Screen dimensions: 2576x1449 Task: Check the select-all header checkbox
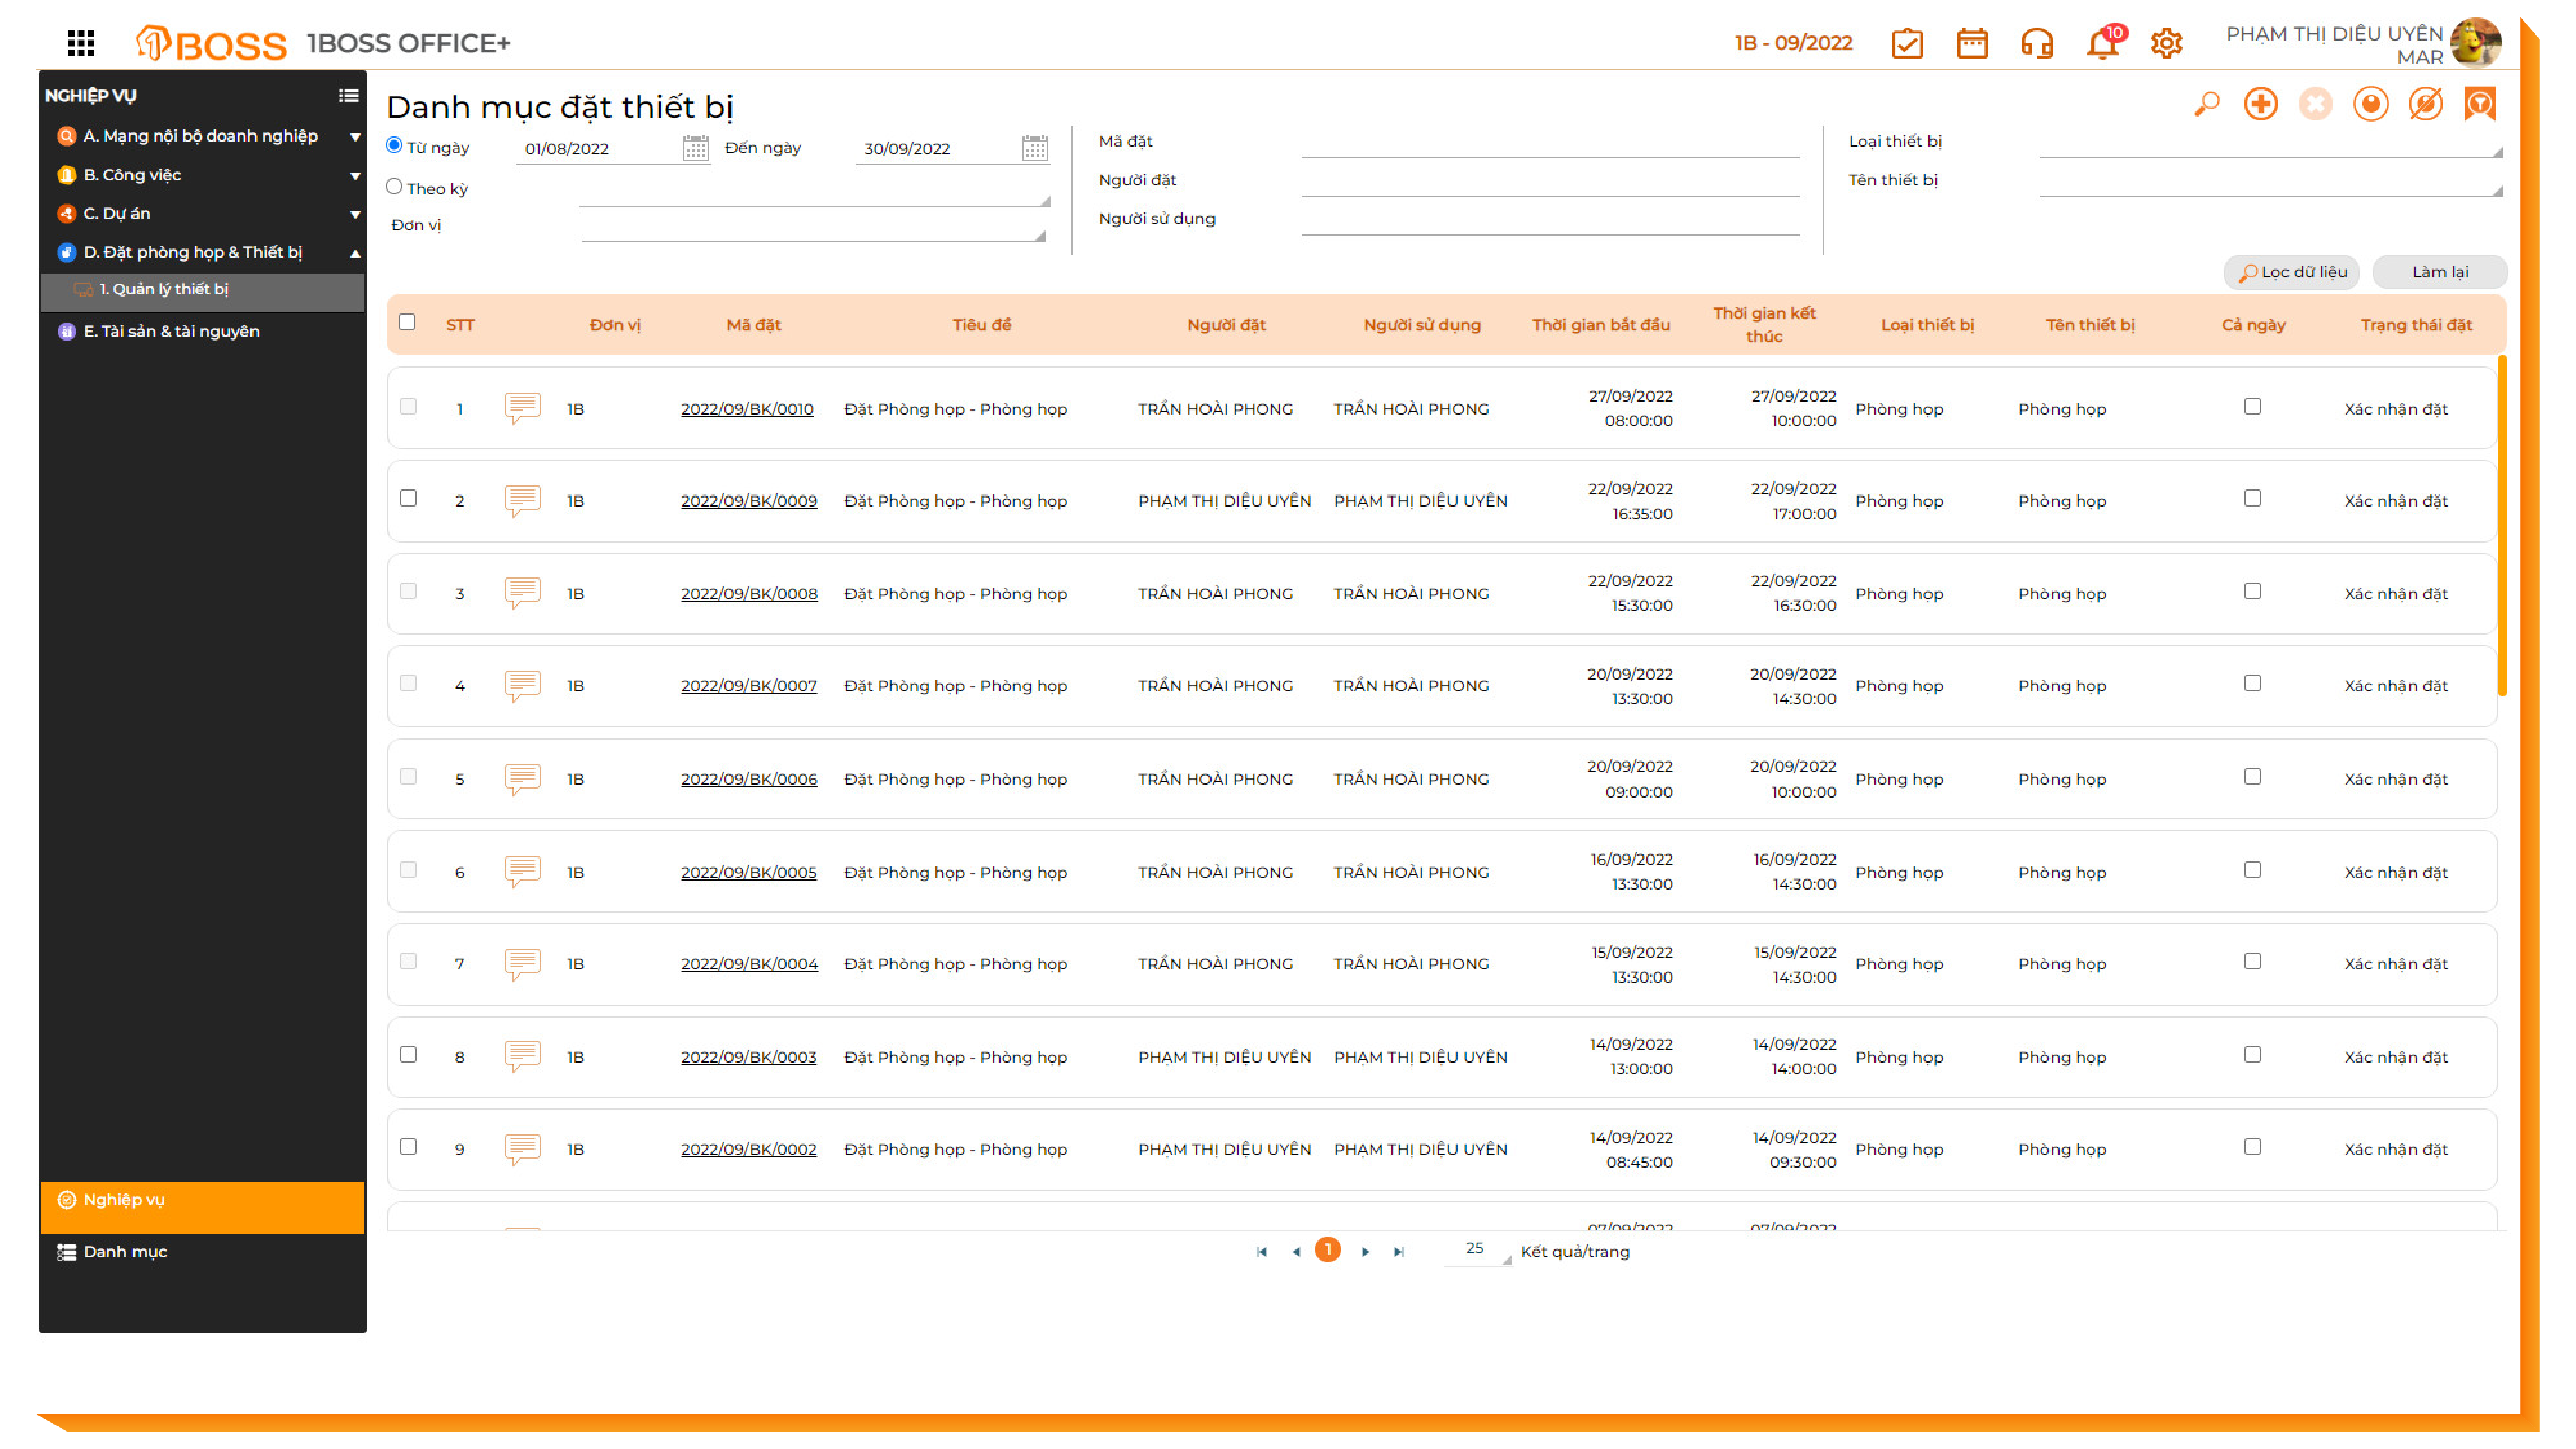(407, 322)
